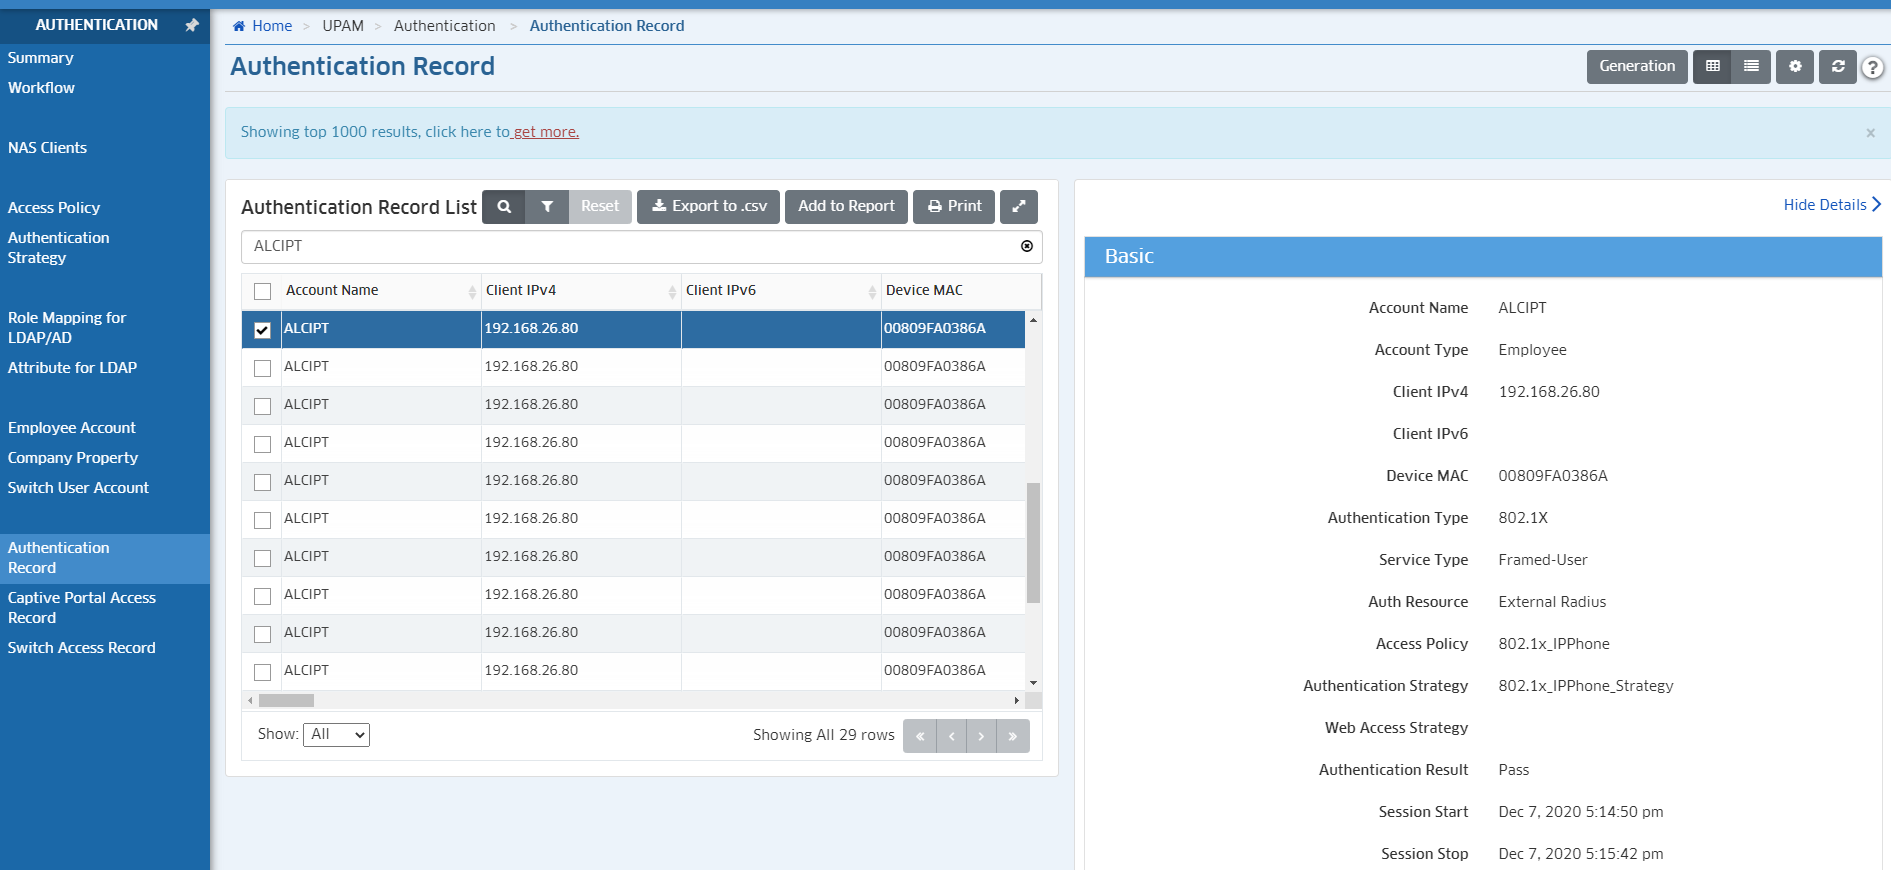The image size is (1891, 870).
Task: Follow the 'get more' results link
Action: (545, 132)
